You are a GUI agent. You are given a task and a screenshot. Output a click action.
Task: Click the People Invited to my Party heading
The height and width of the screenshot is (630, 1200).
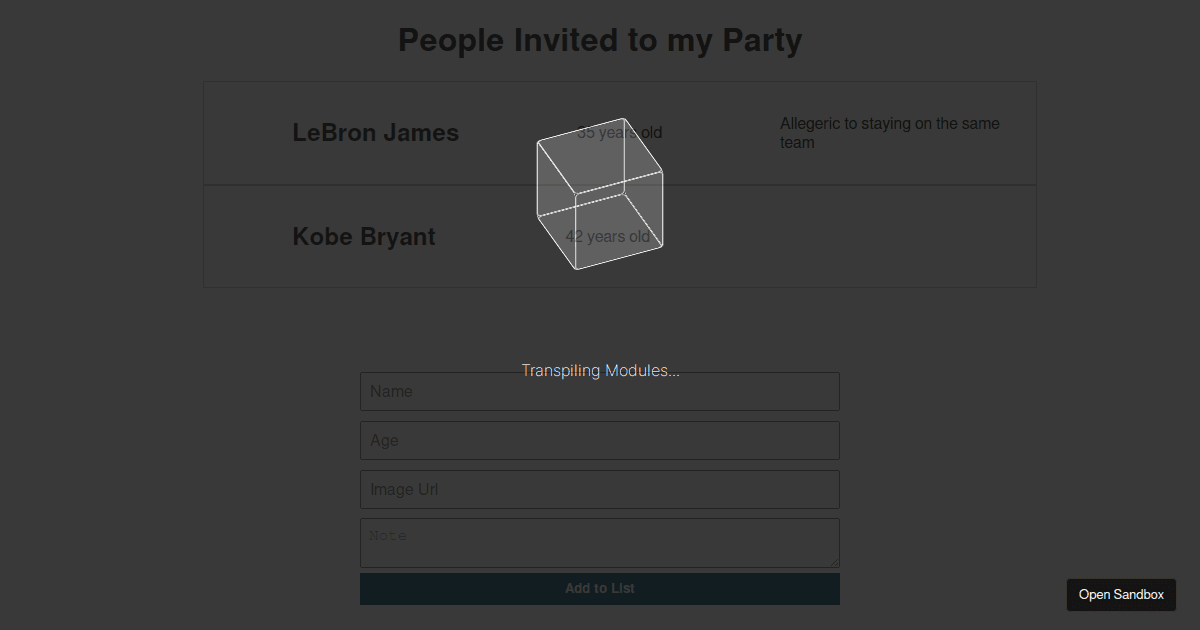(x=600, y=41)
